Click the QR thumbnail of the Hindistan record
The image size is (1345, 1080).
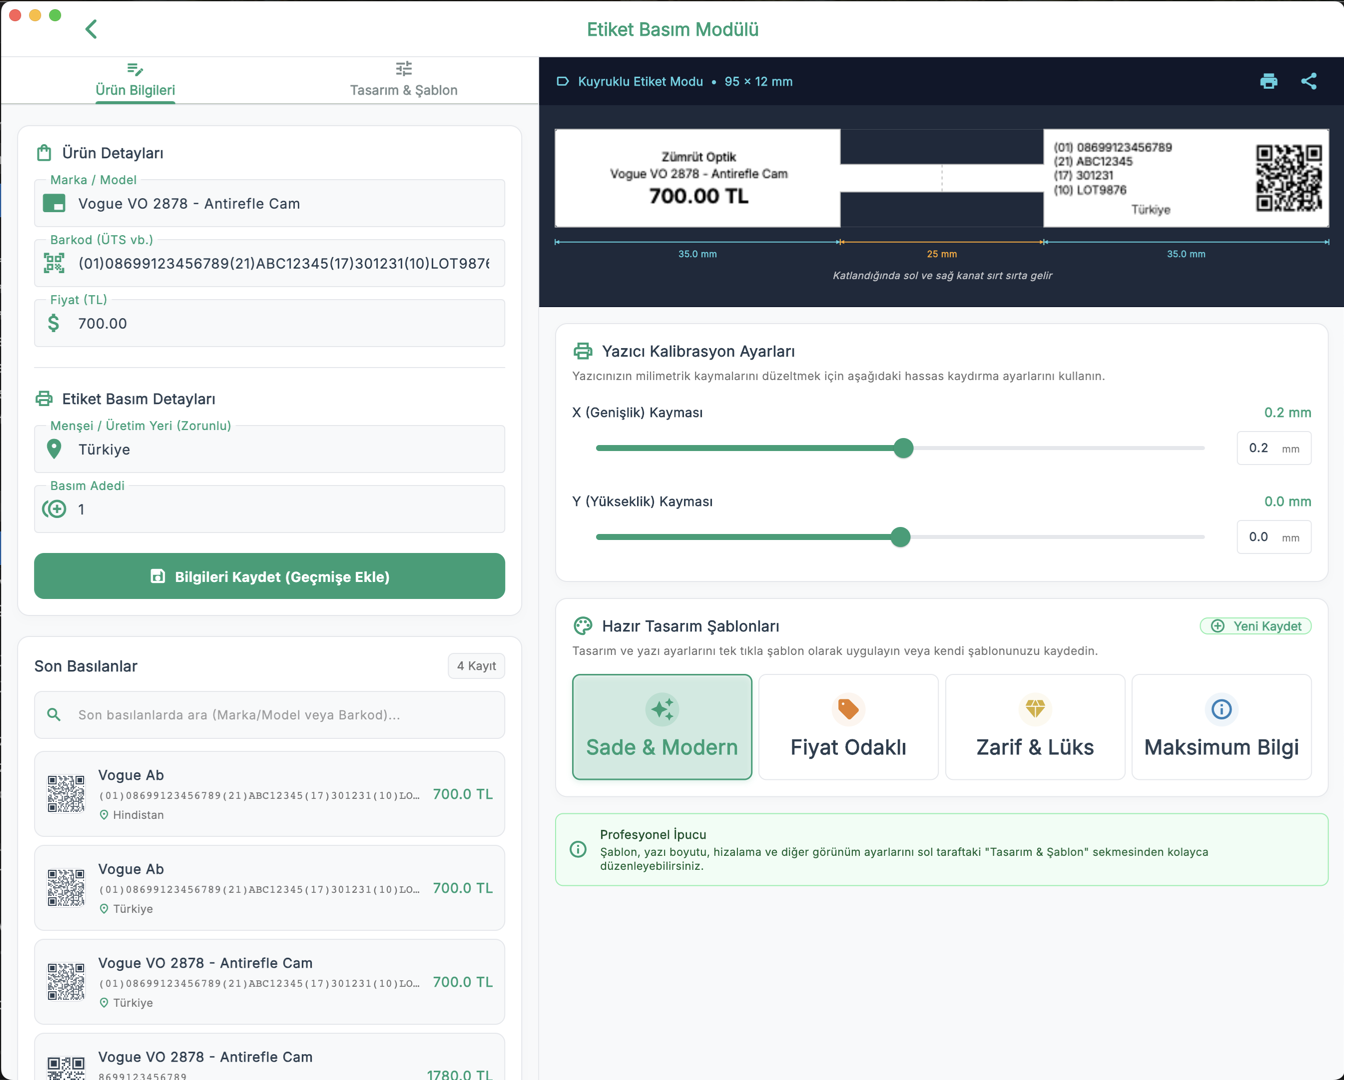point(66,794)
